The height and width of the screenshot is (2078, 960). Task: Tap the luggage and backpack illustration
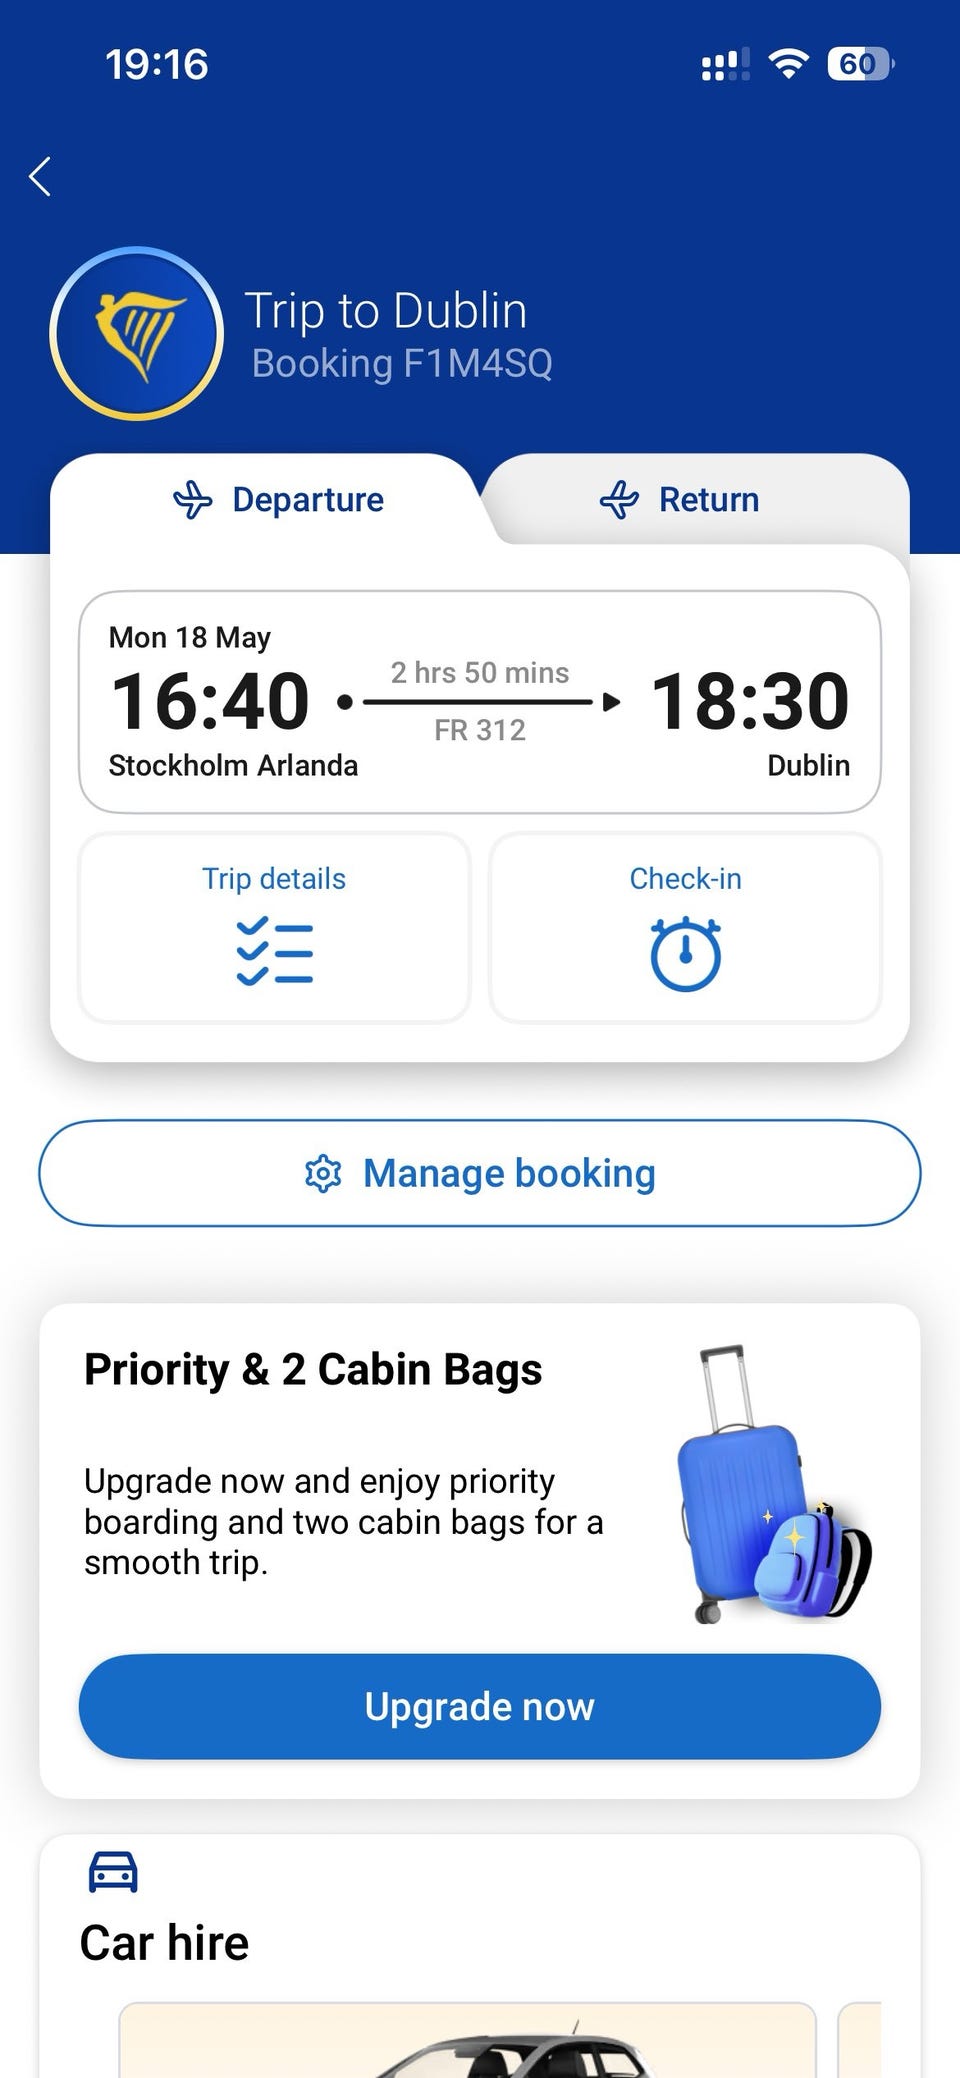tap(771, 1487)
